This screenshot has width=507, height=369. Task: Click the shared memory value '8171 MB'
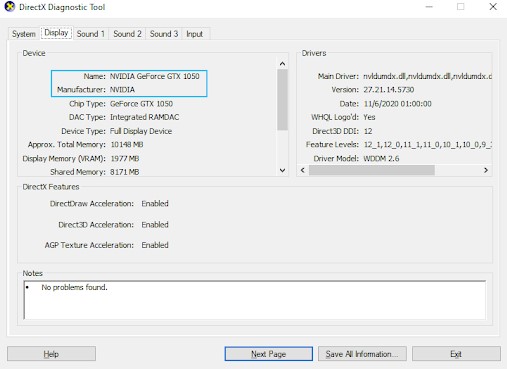point(125,172)
